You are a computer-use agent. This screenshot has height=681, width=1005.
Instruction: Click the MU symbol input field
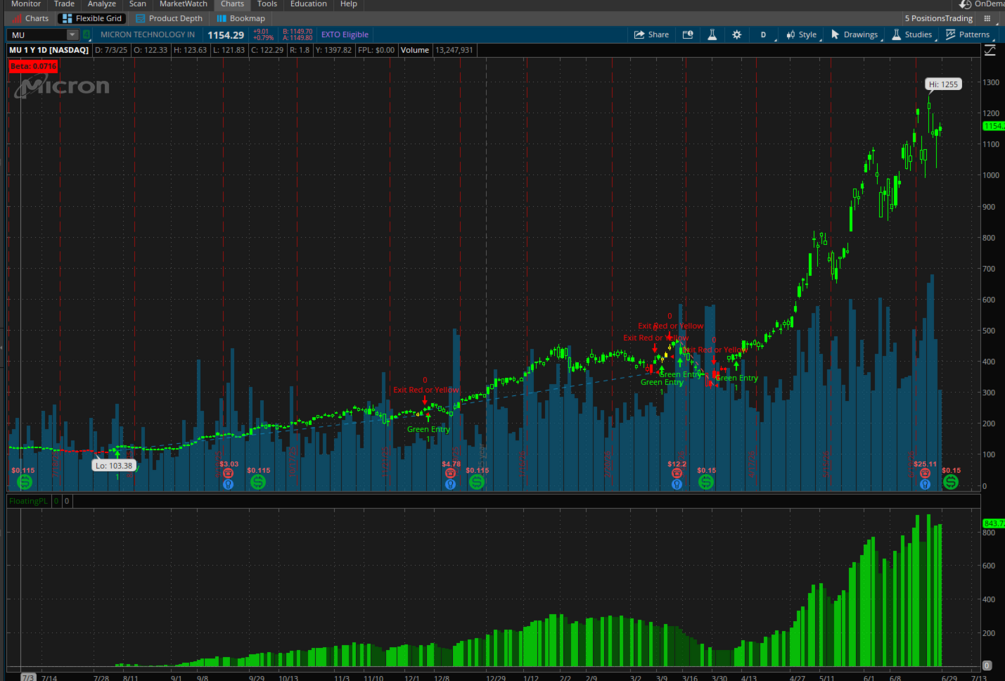(38, 35)
